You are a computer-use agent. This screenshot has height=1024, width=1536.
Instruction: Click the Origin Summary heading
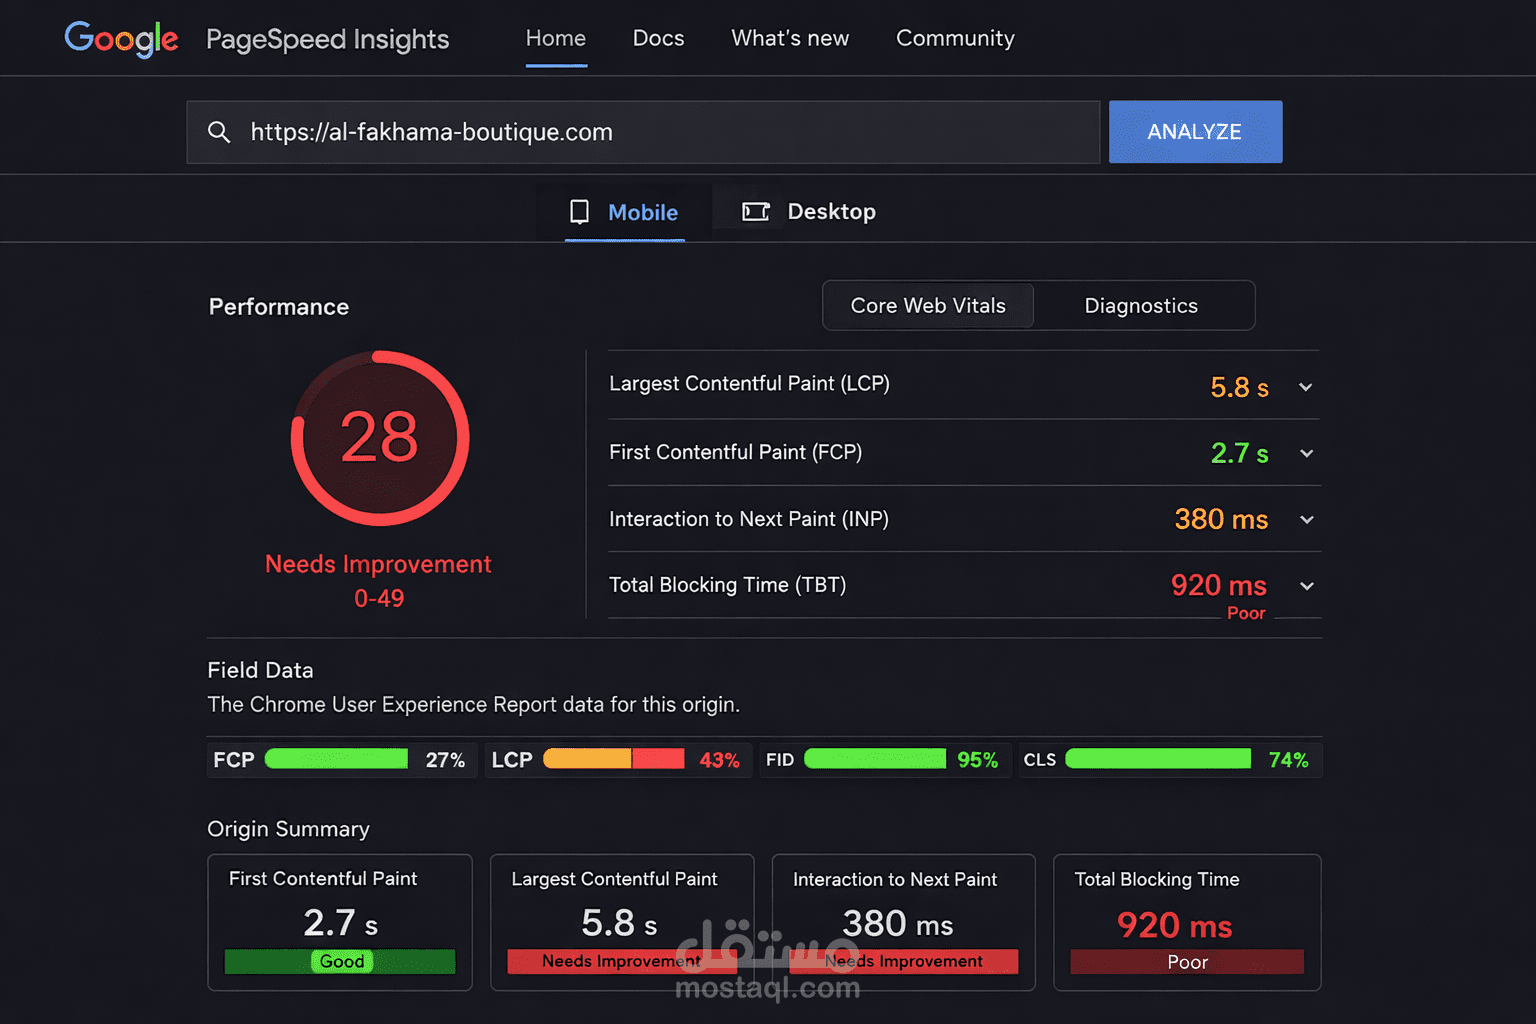[288, 829]
